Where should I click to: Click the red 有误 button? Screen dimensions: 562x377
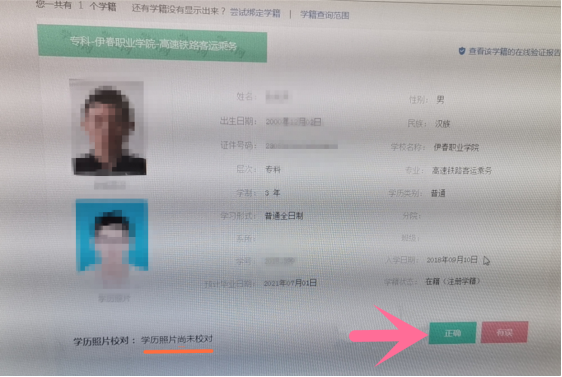pyautogui.click(x=504, y=332)
